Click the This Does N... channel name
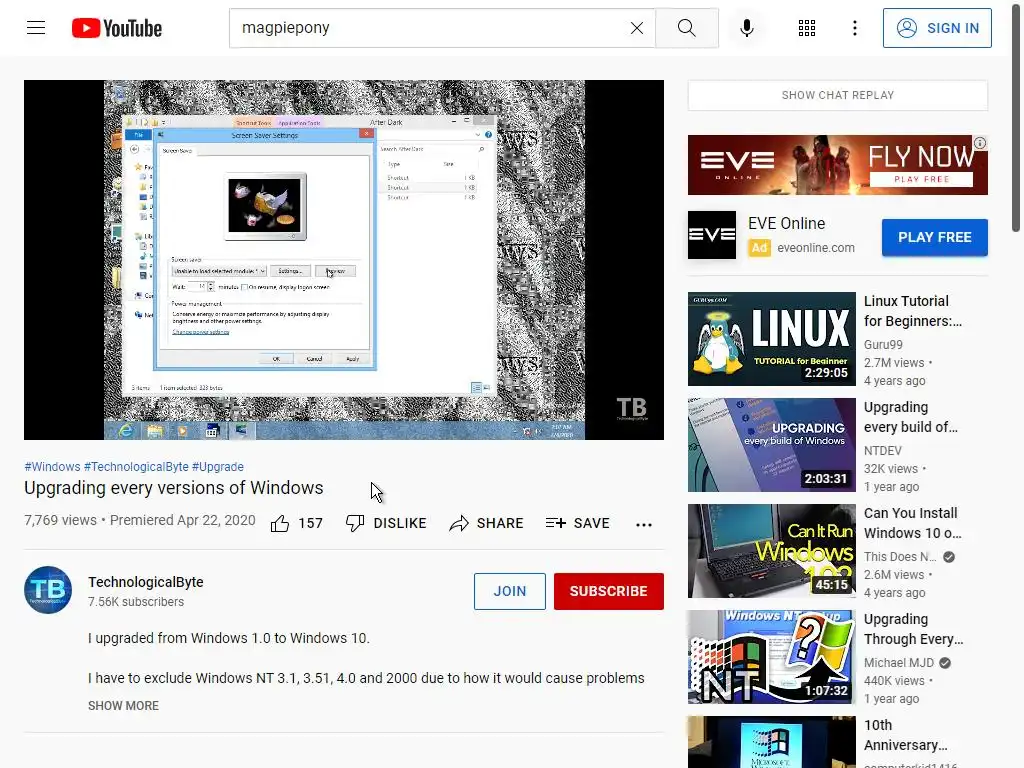Image resolution: width=1024 pixels, height=768 pixels. point(900,556)
